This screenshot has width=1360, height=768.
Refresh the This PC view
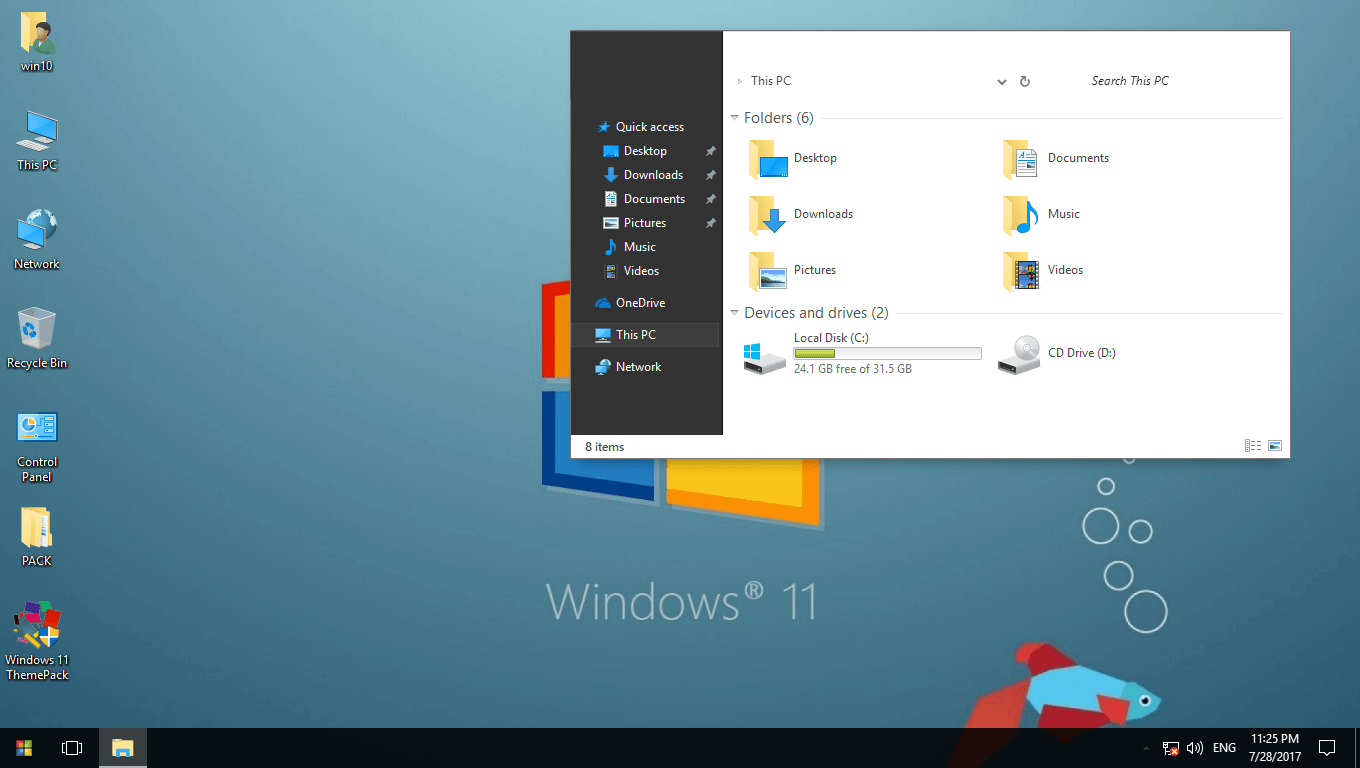(1025, 81)
